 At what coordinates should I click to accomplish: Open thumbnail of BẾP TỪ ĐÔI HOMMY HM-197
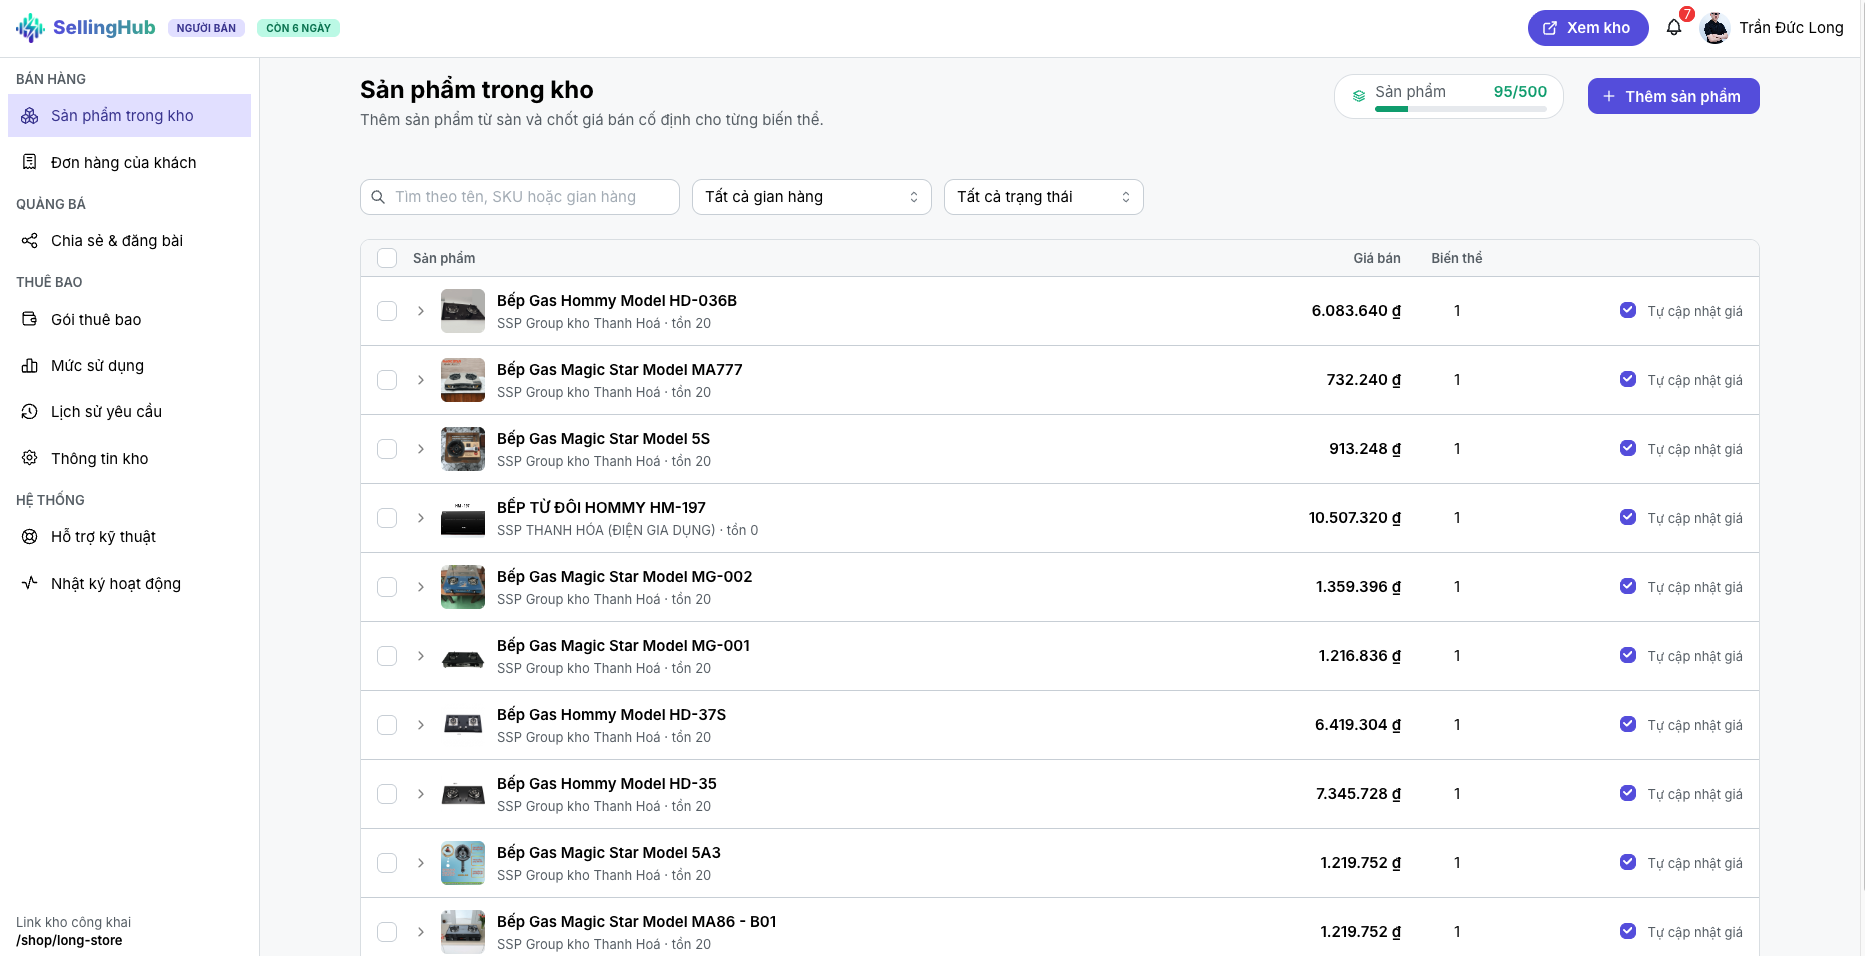tap(463, 518)
